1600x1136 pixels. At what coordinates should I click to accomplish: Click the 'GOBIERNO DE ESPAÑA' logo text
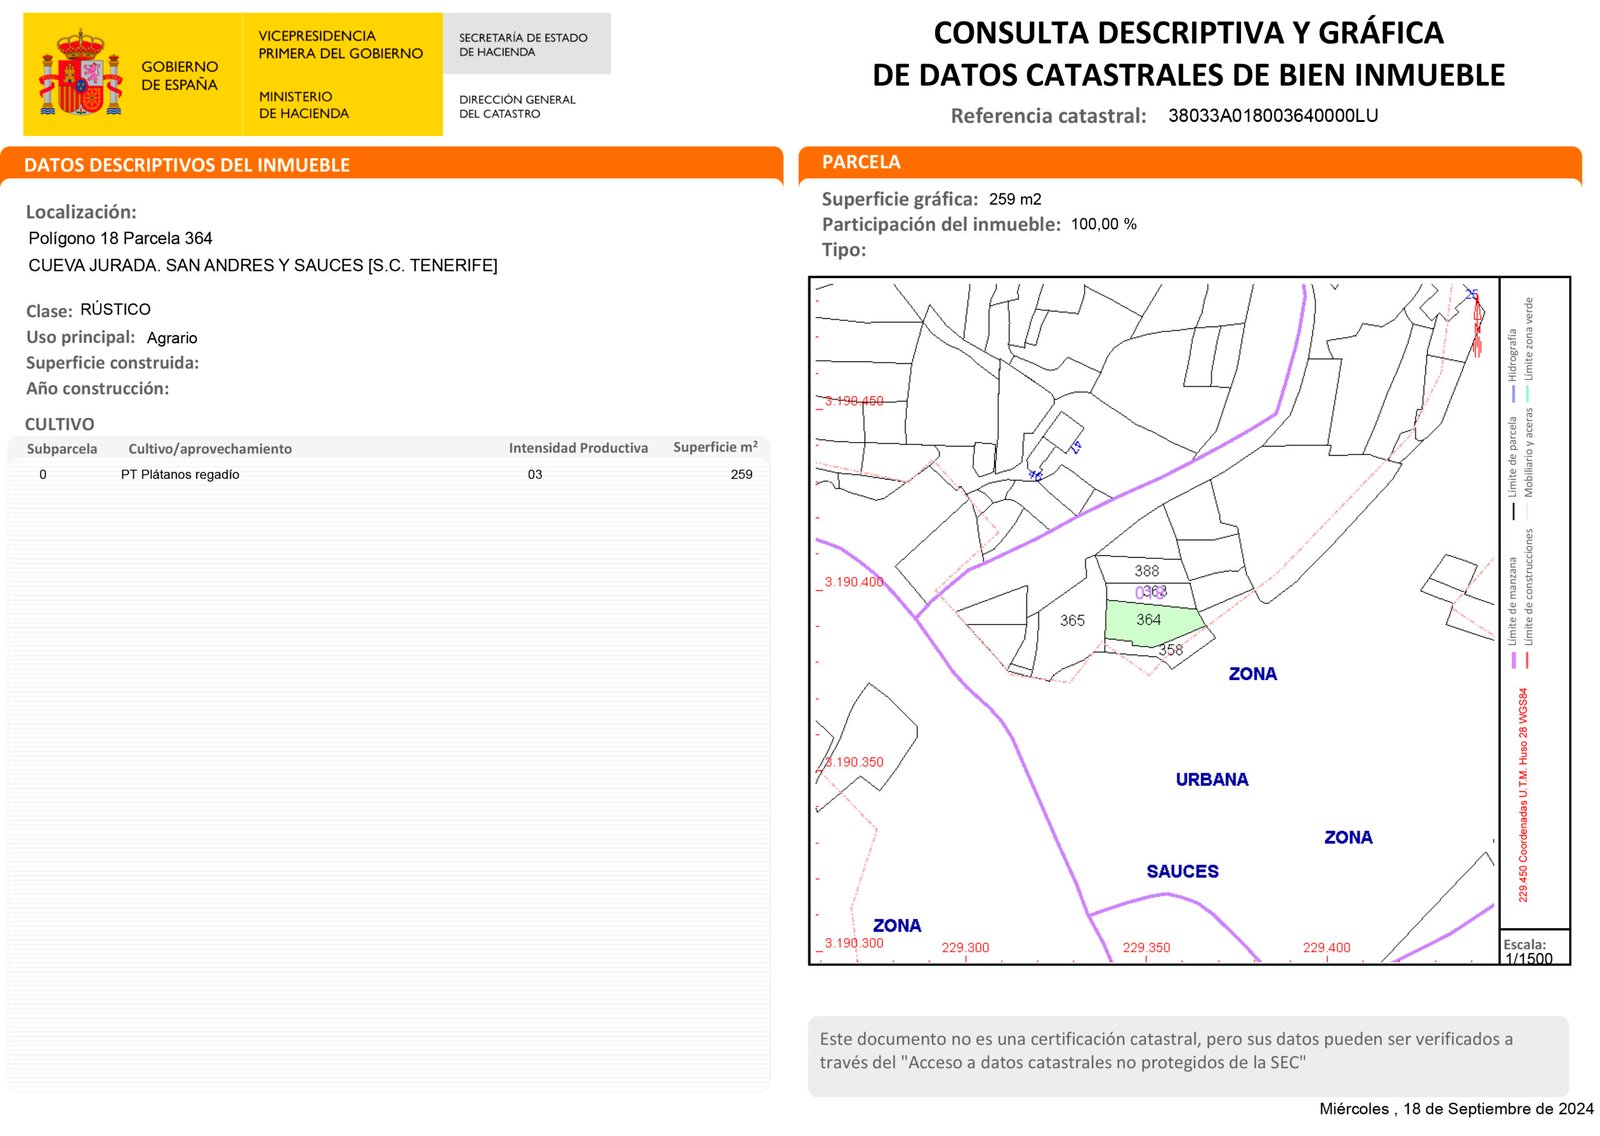coord(179,76)
